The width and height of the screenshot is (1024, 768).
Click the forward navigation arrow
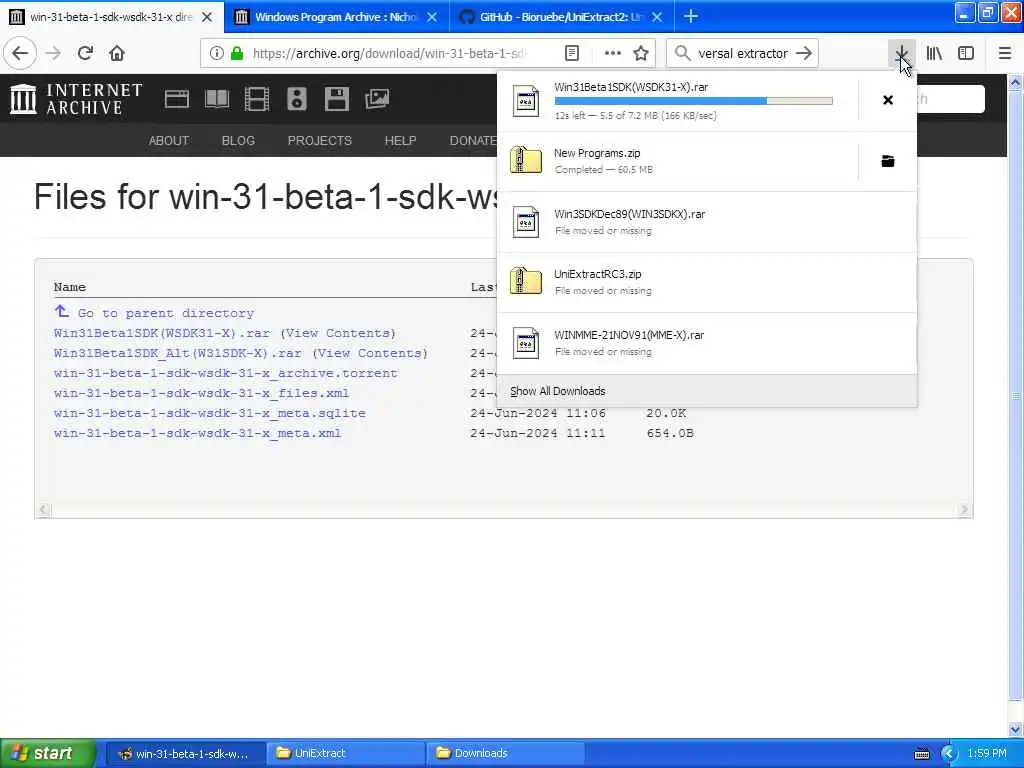54,53
